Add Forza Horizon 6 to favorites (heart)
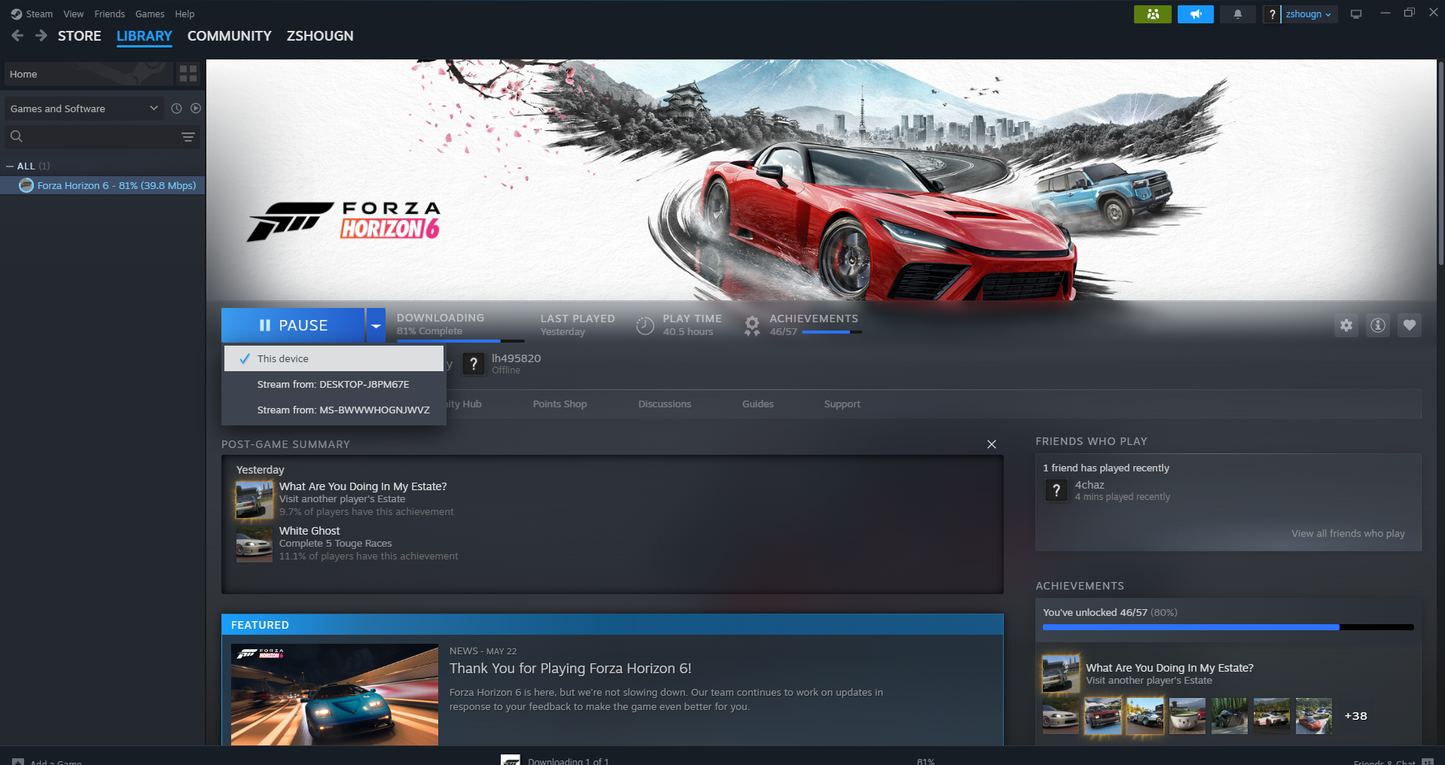 click(1410, 325)
